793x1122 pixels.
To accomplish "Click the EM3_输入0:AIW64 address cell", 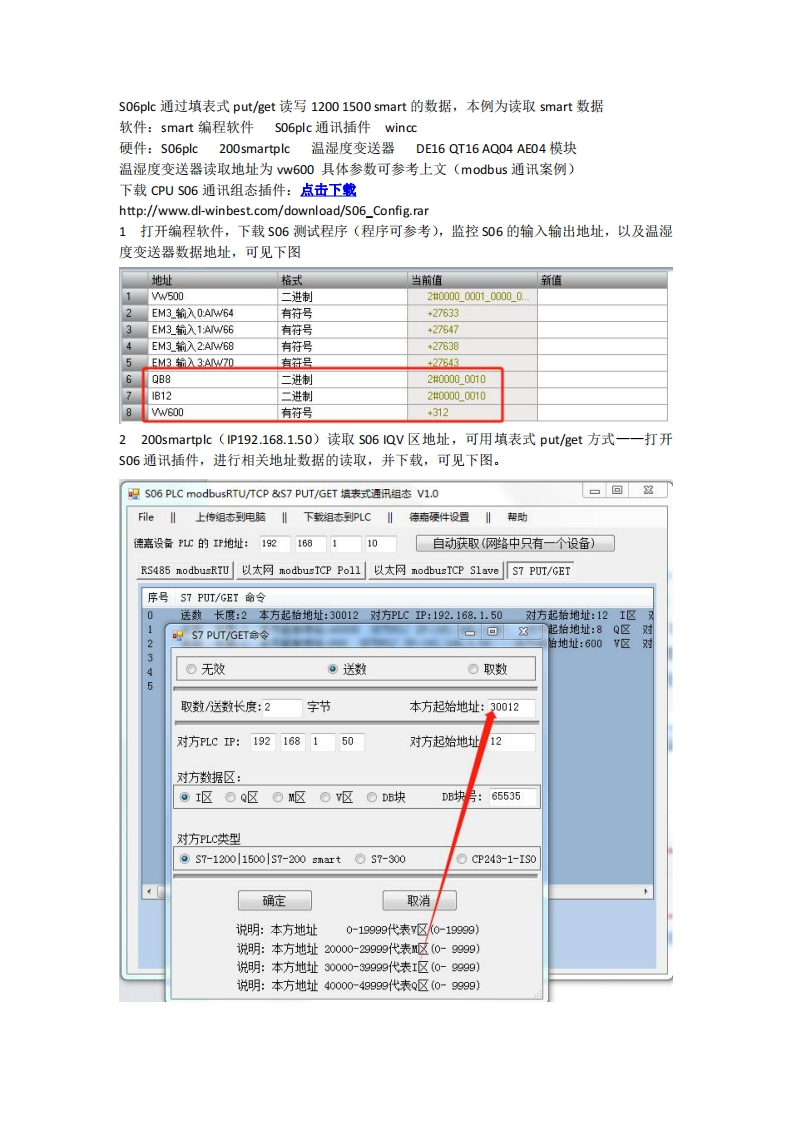I will point(213,313).
